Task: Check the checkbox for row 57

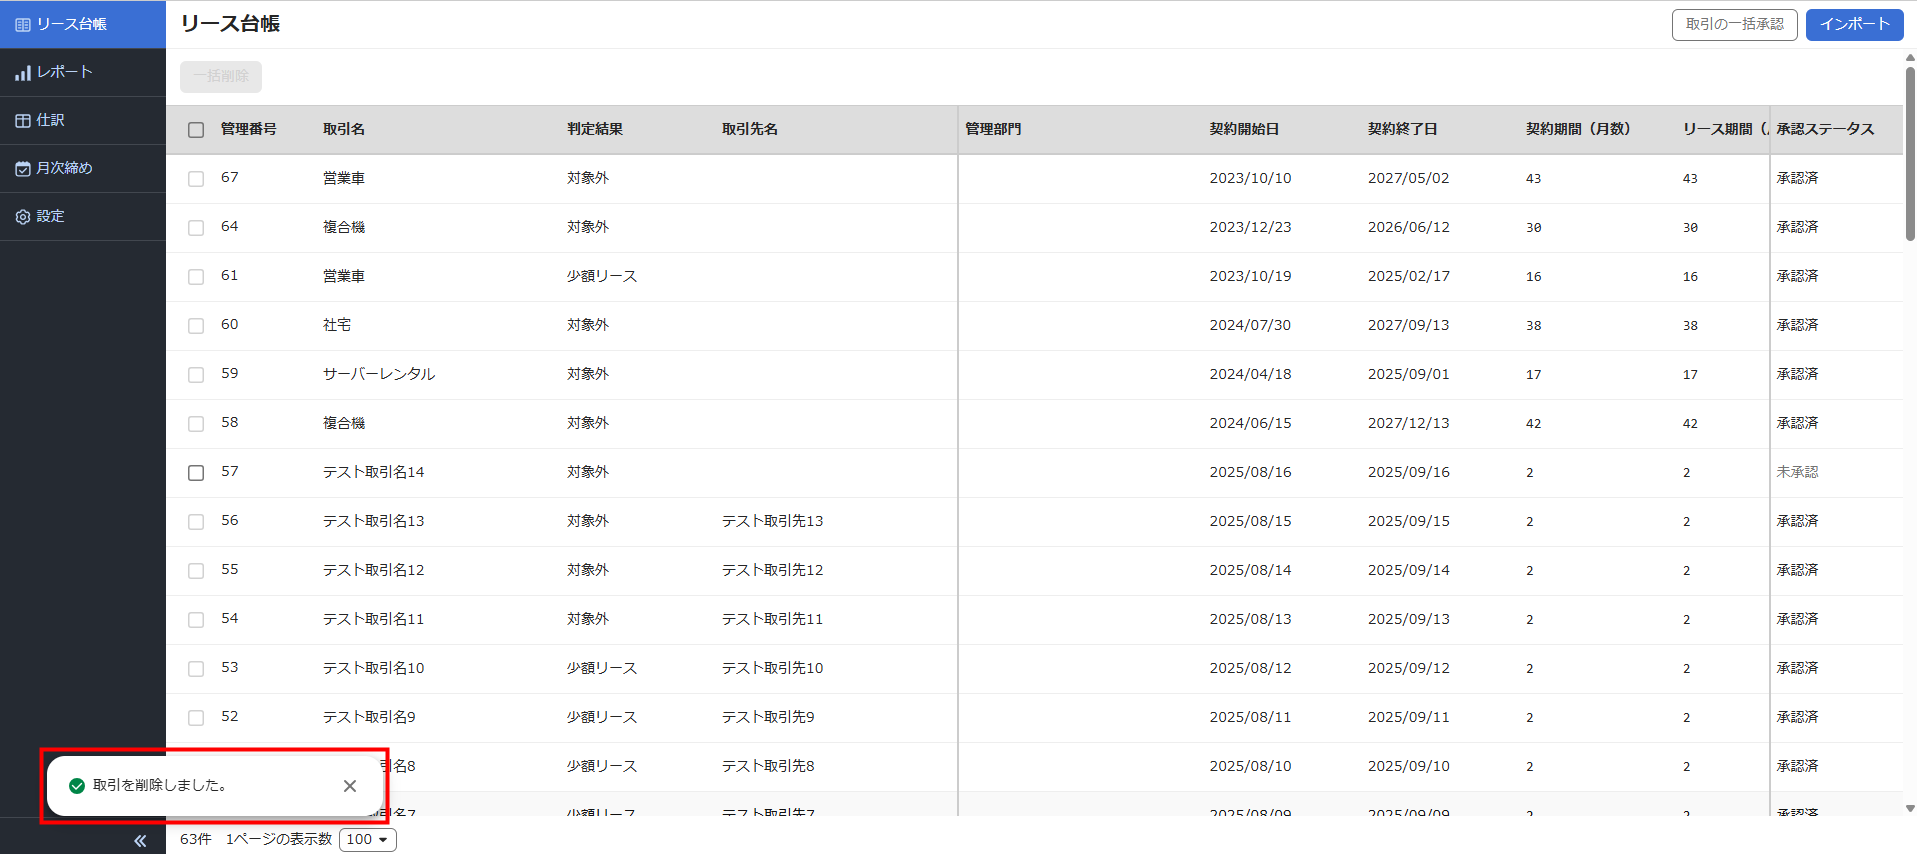Action: click(196, 473)
